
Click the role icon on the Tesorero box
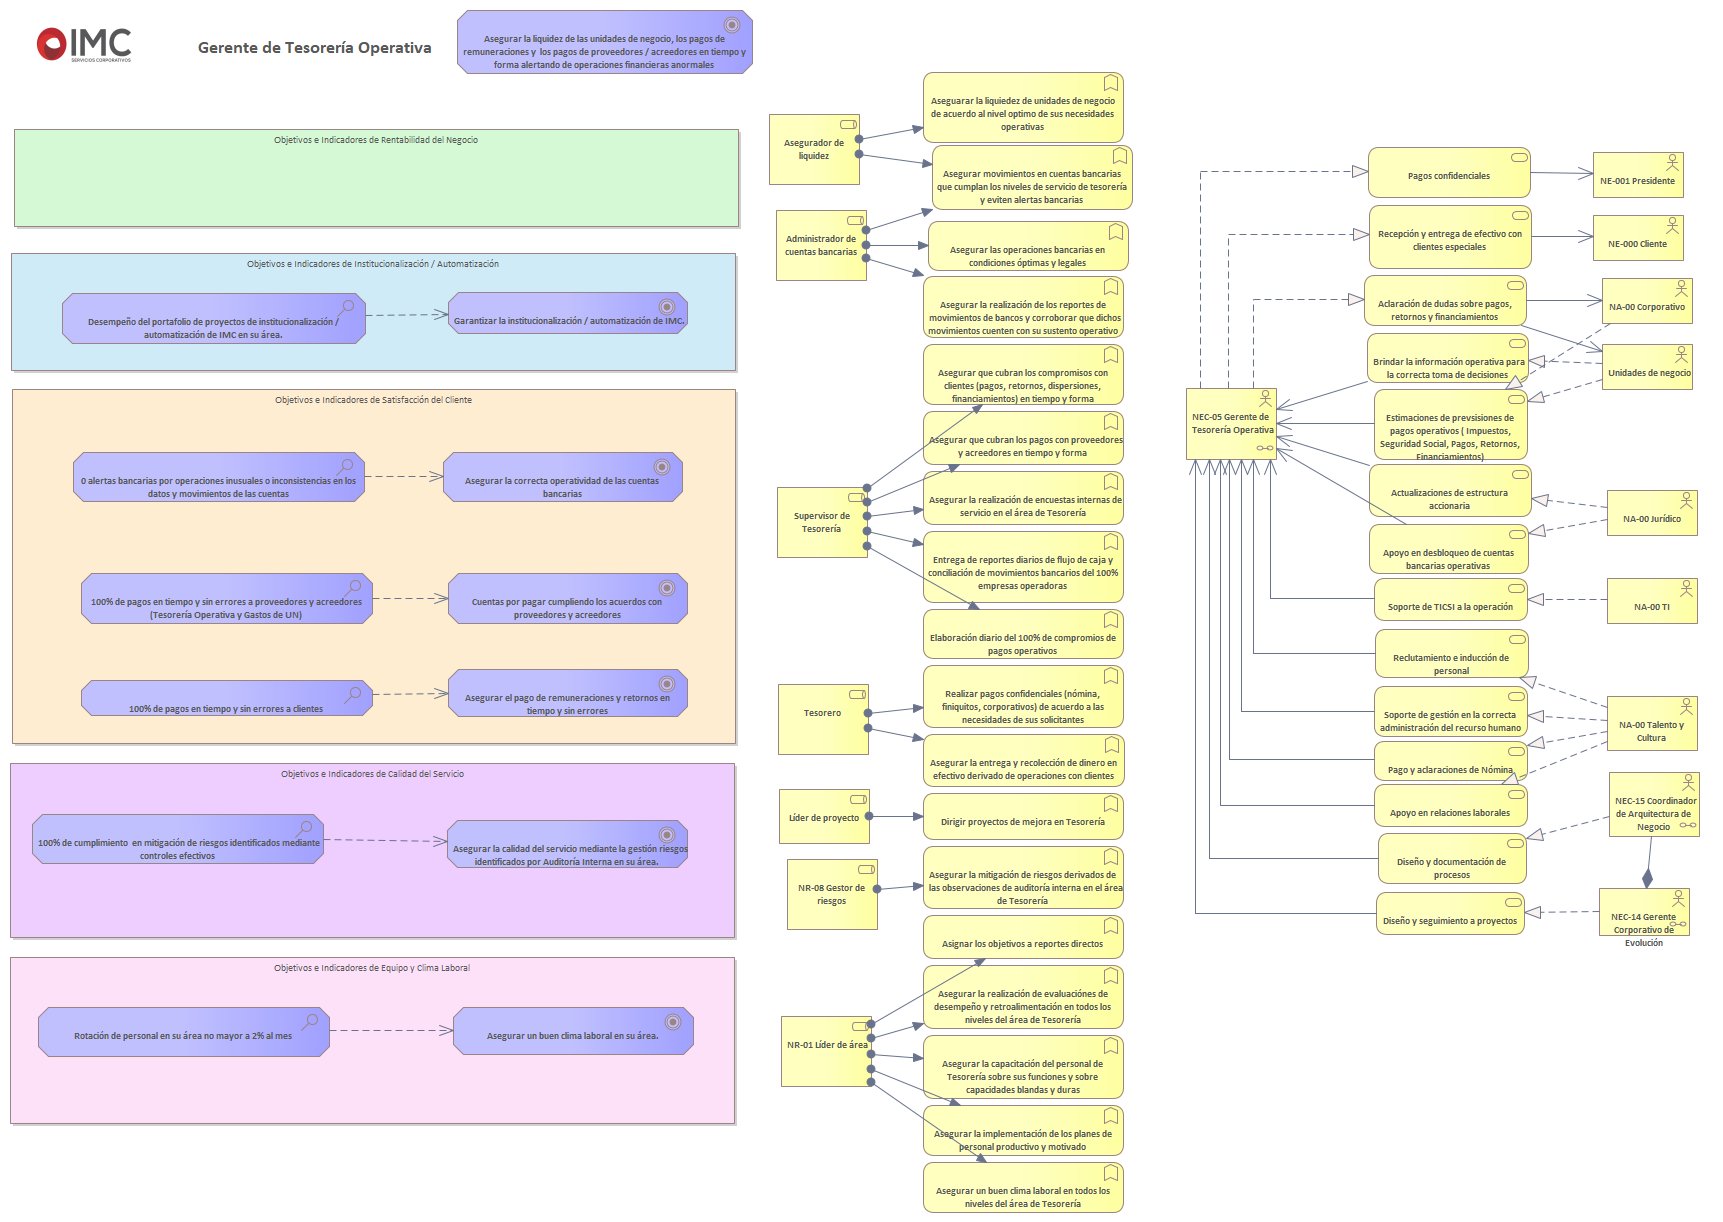pyautogui.click(x=857, y=694)
